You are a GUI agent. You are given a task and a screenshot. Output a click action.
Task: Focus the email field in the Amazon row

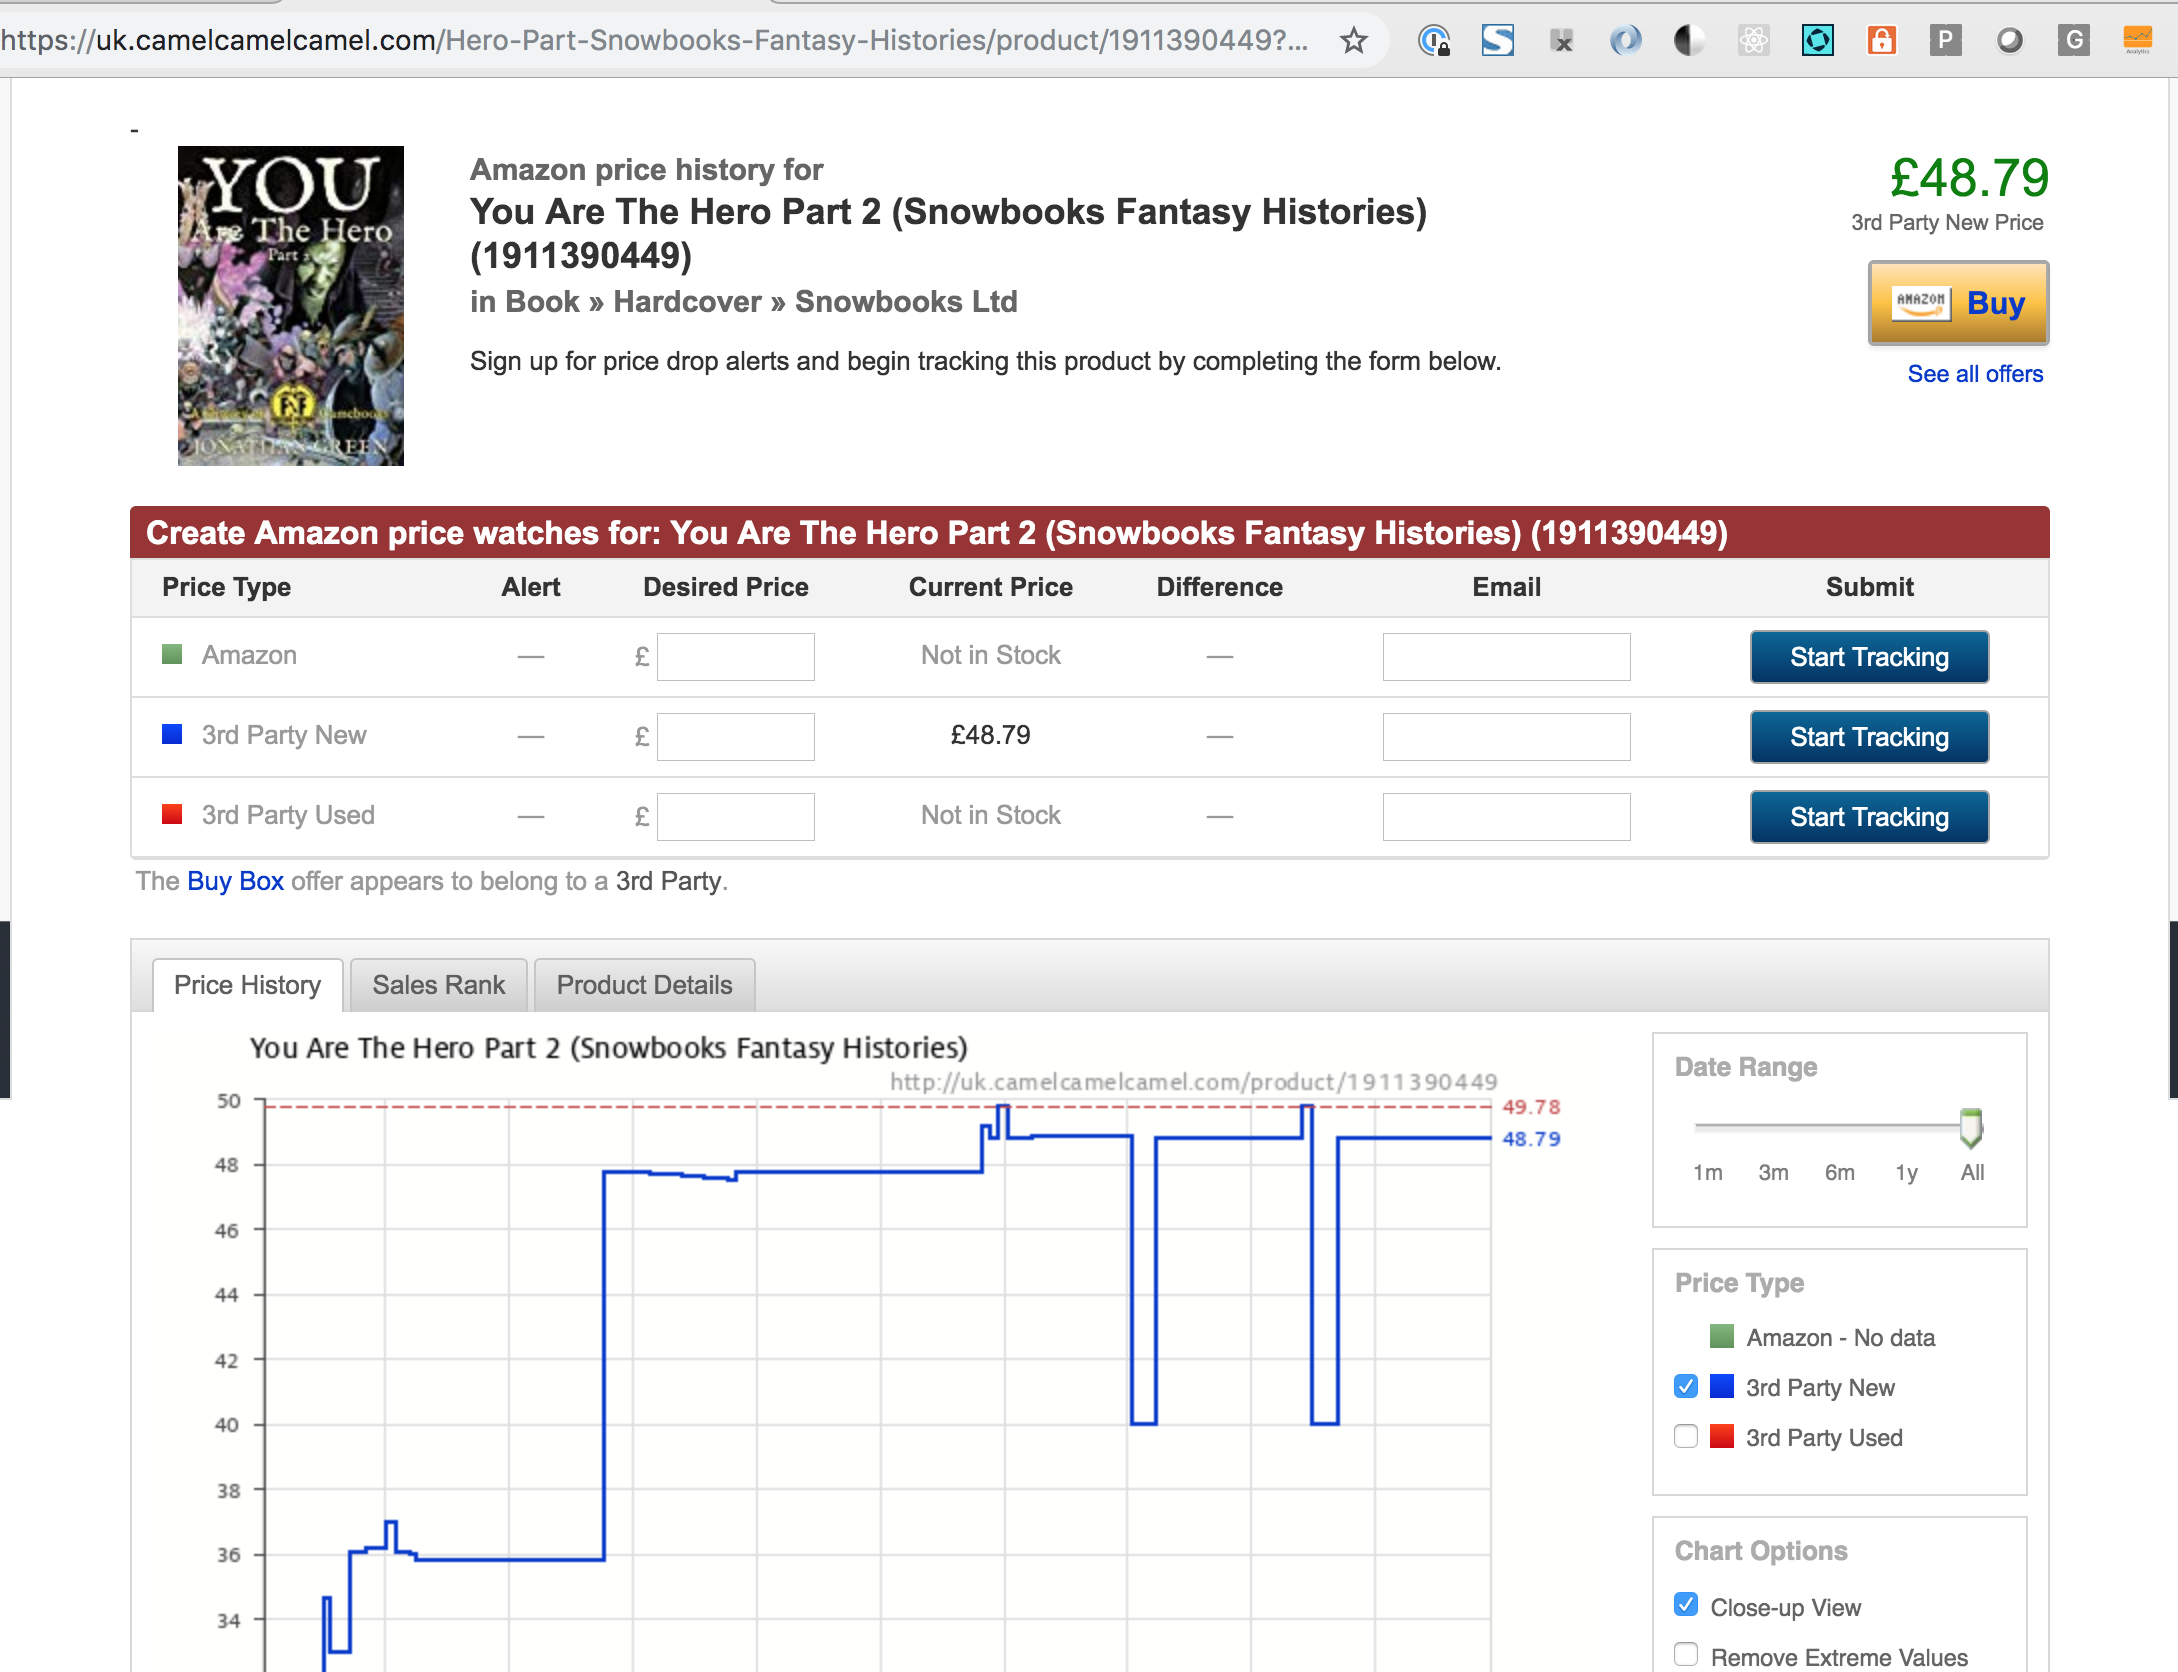[1506, 656]
